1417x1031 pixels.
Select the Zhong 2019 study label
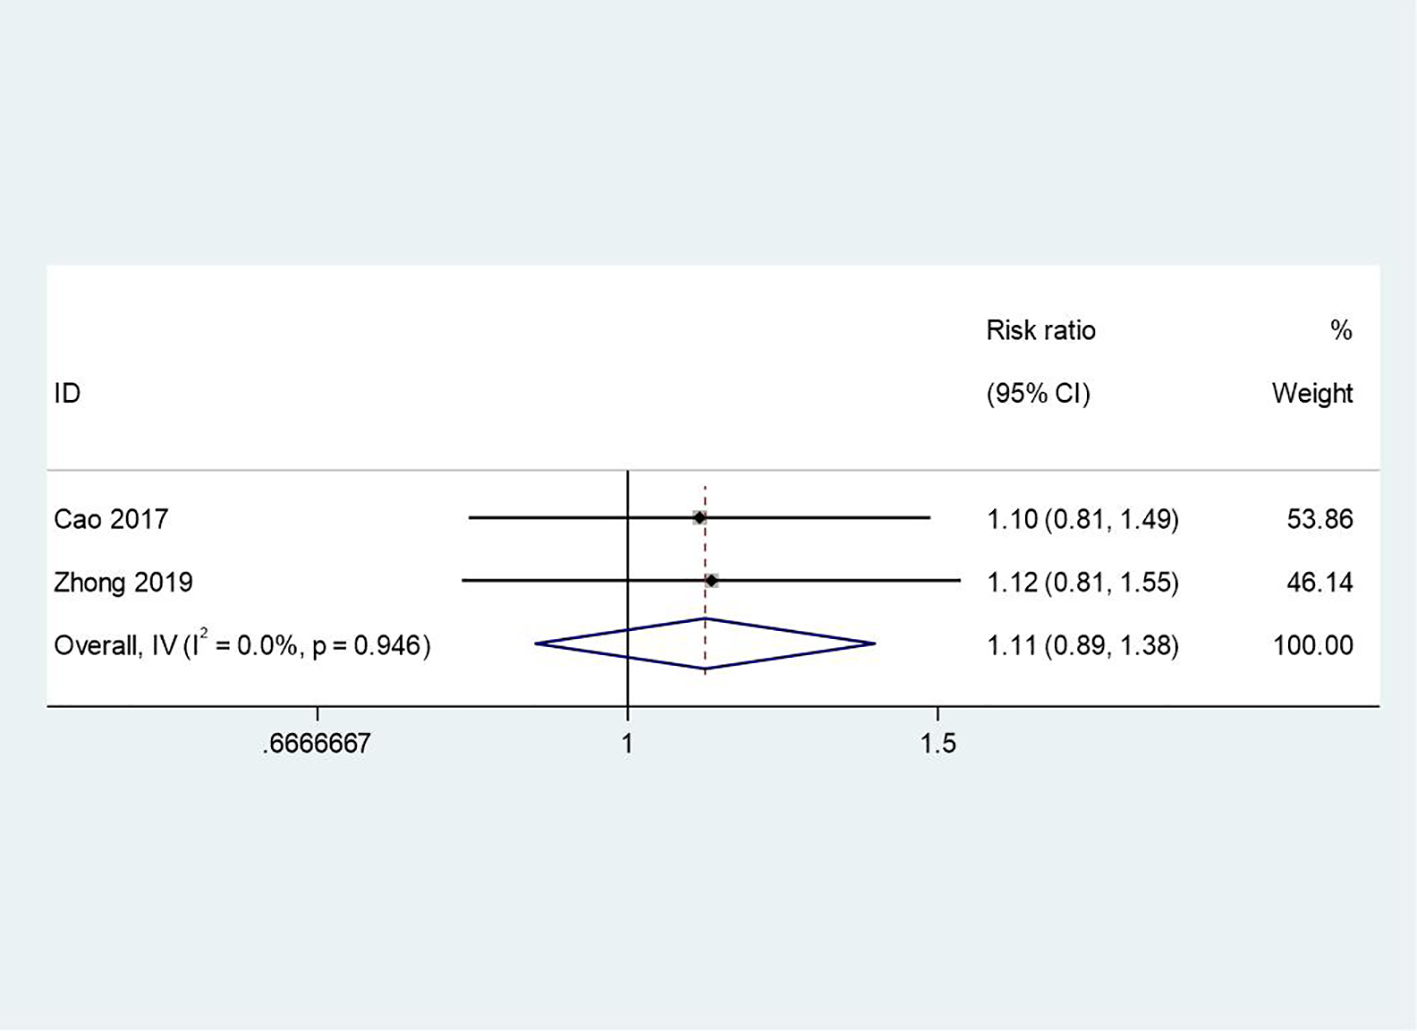pyautogui.click(x=123, y=582)
